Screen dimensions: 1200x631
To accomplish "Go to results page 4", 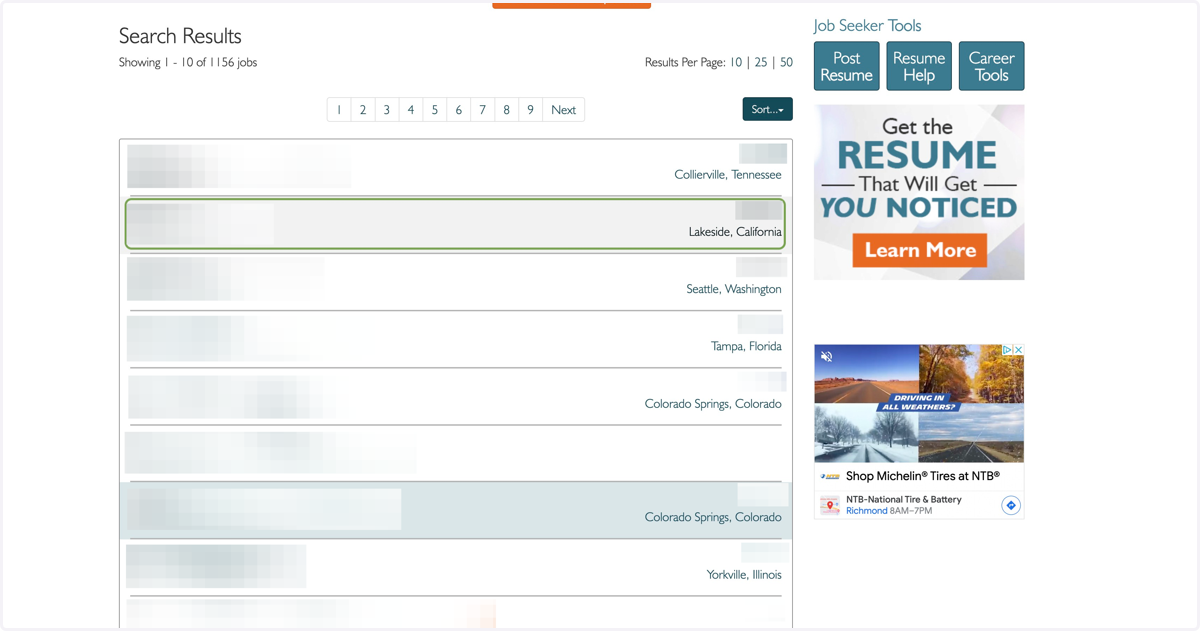I will coord(411,110).
